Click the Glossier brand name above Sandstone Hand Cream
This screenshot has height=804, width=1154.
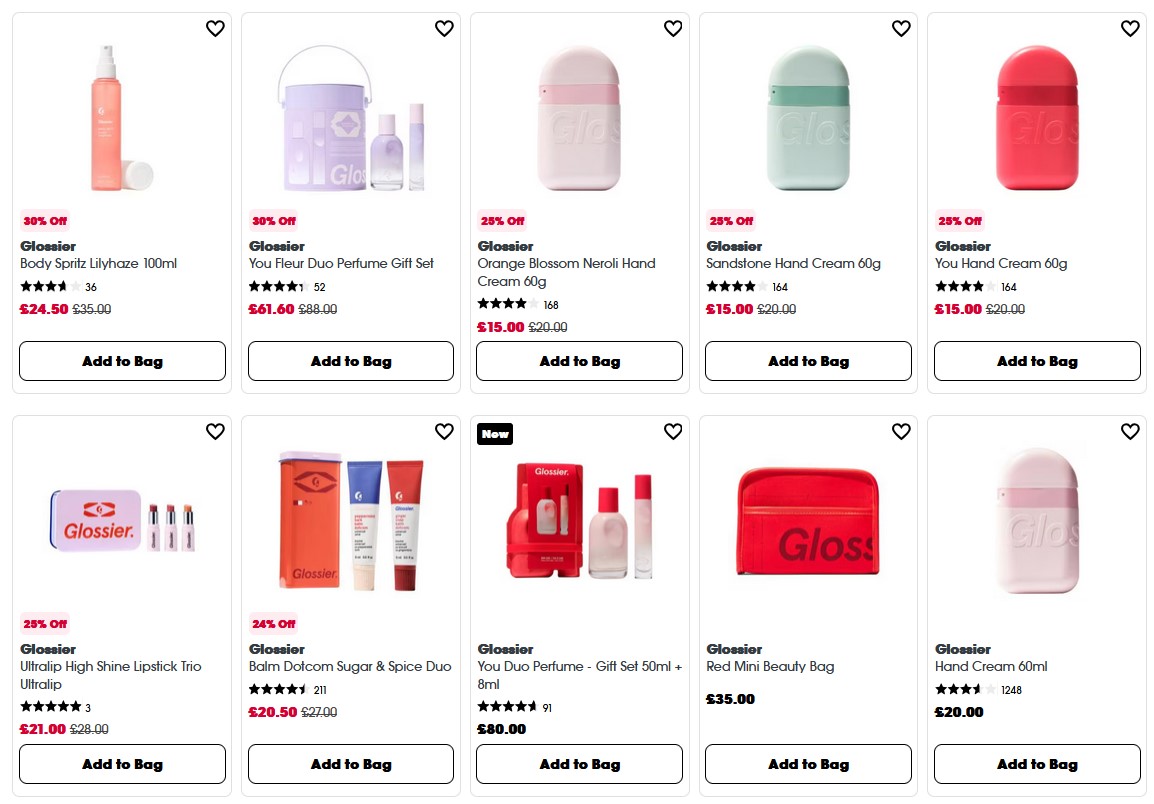[x=733, y=246]
